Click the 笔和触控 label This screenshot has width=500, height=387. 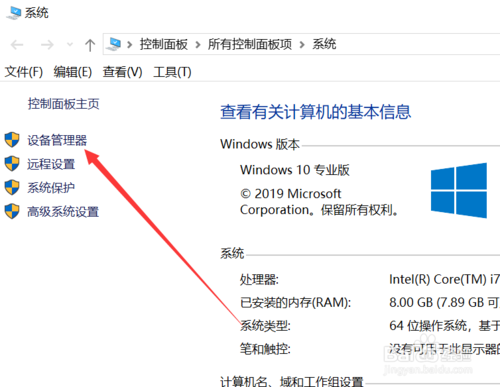tap(265, 349)
